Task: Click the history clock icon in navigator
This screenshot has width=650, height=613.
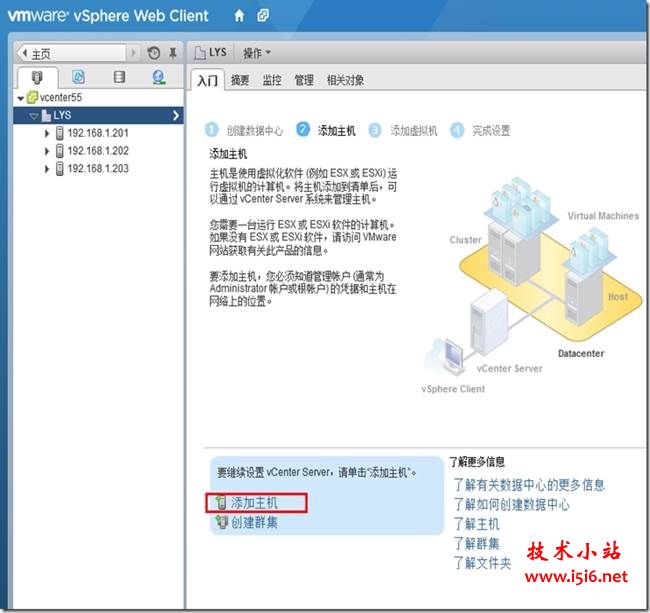Action: (153, 53)
